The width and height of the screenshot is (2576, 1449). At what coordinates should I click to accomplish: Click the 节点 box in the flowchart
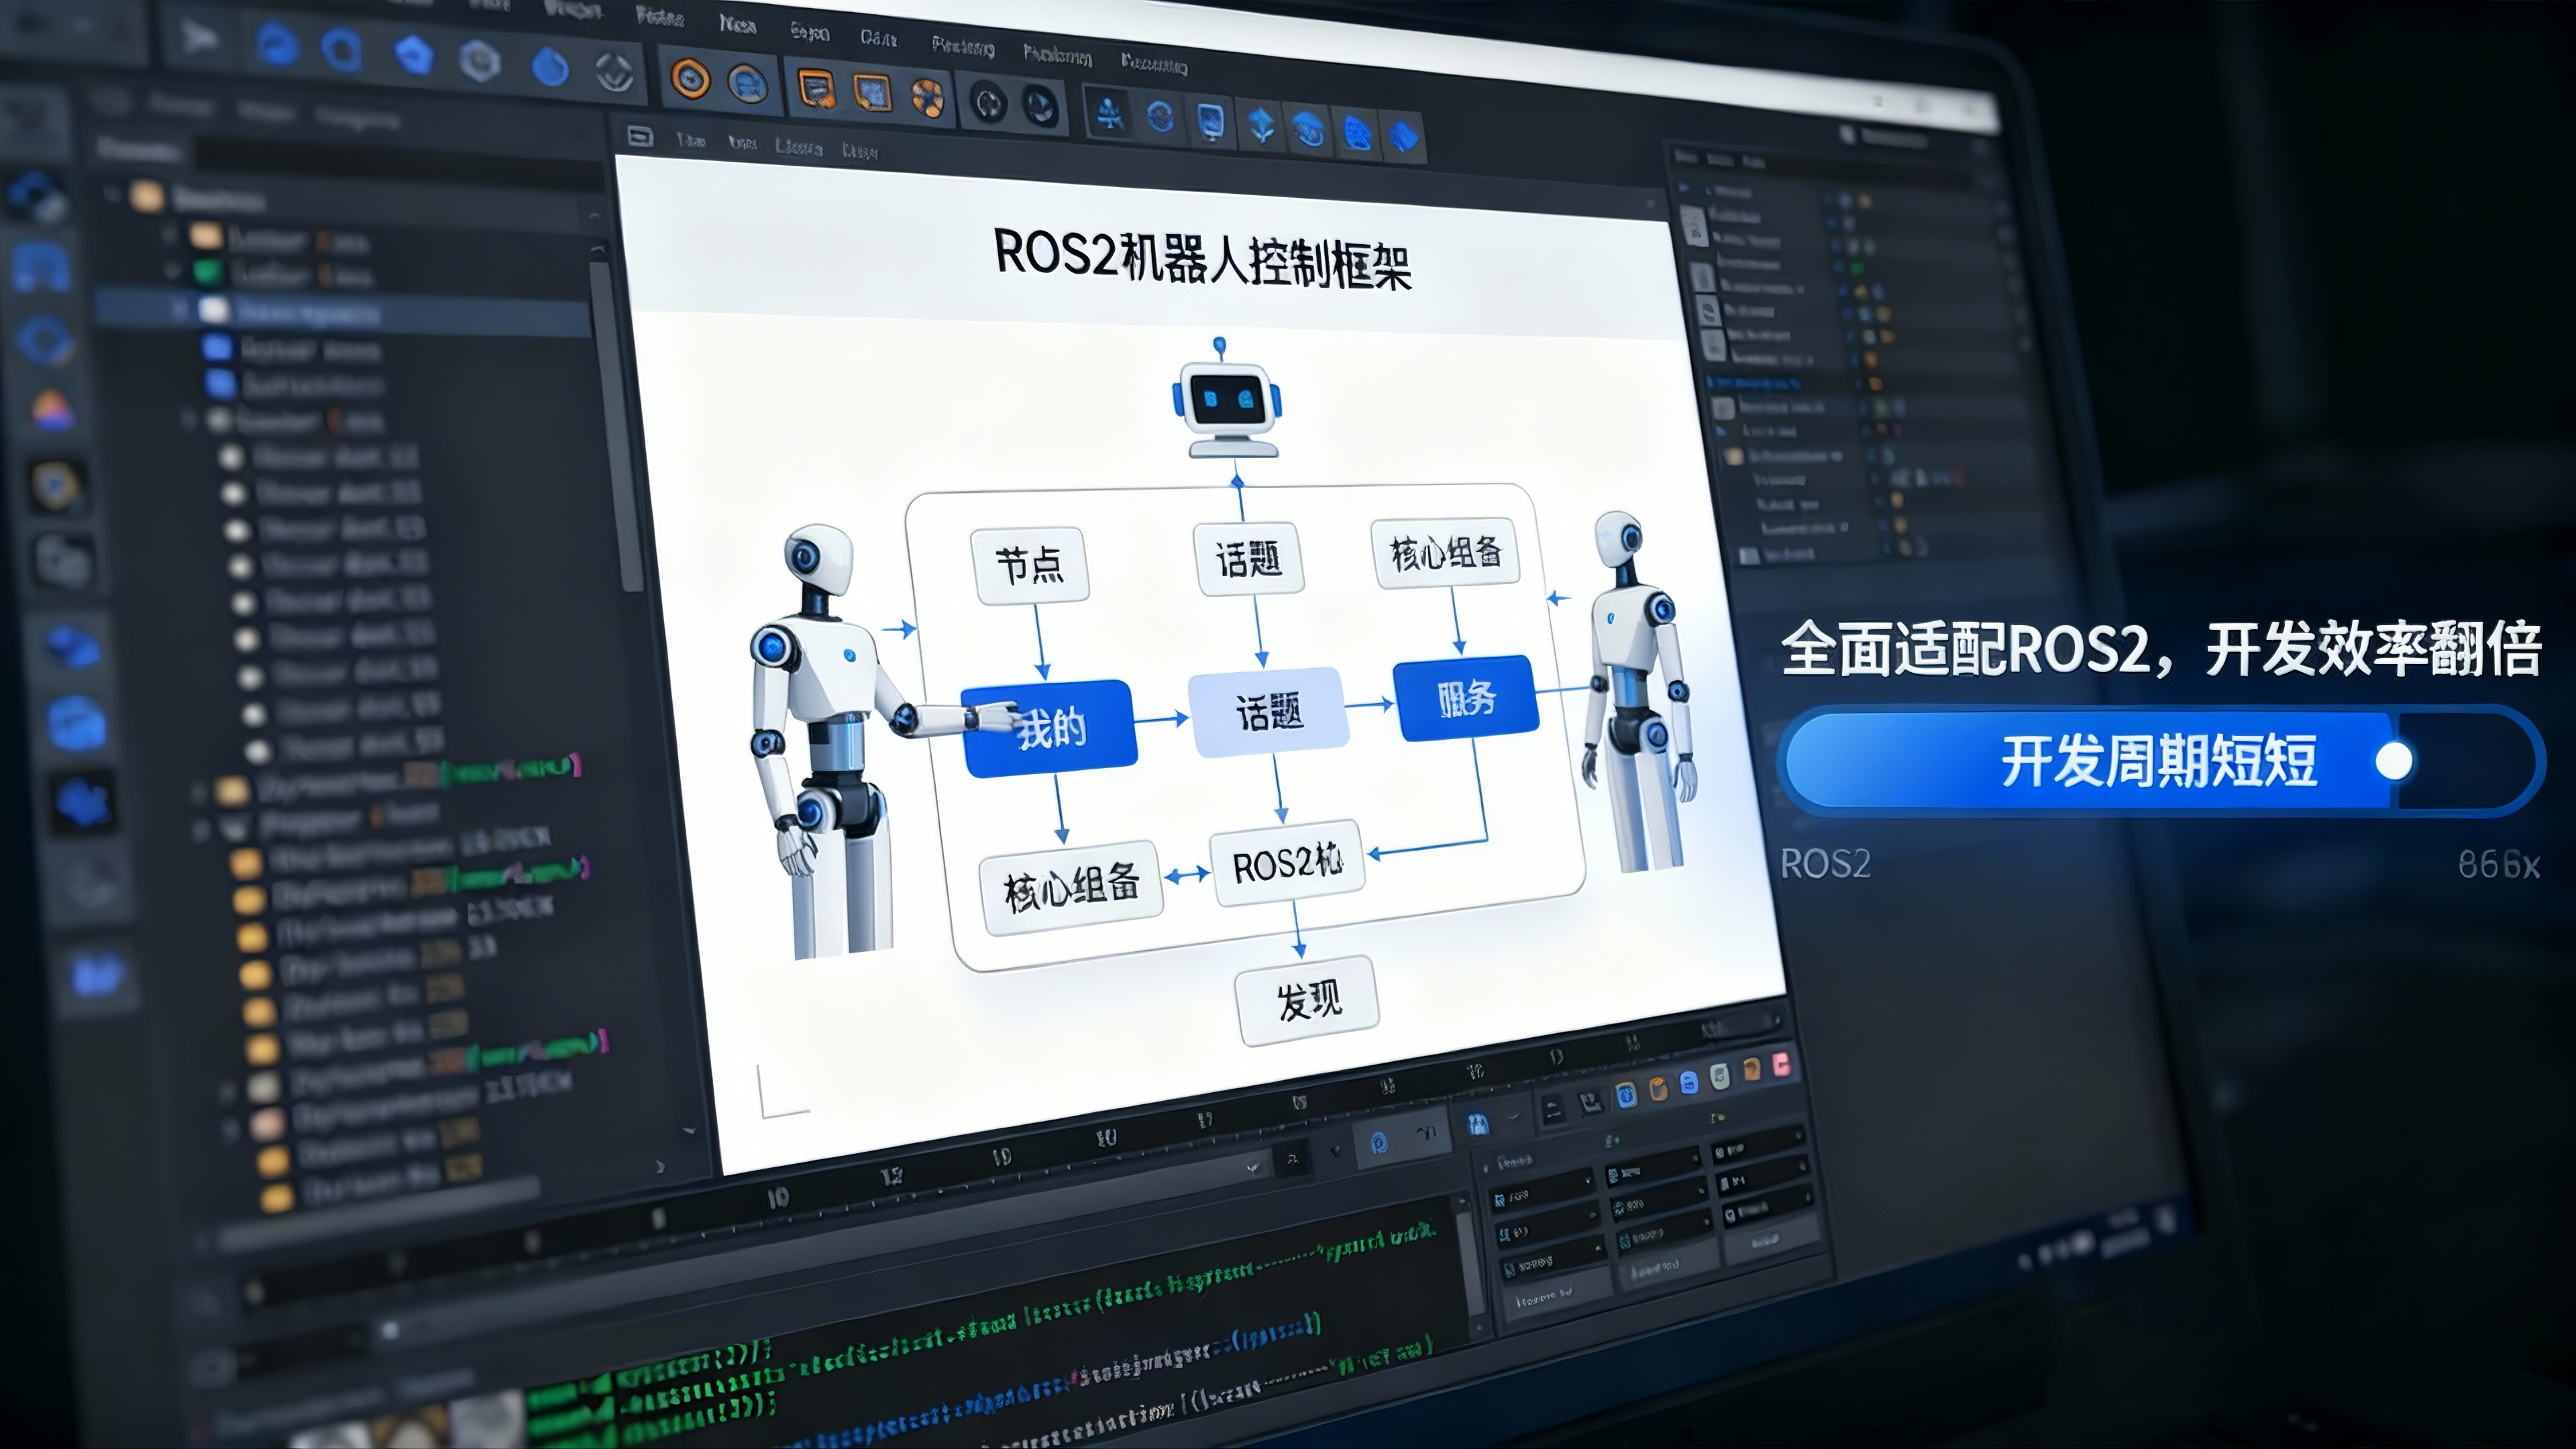tap(1030, 565)
